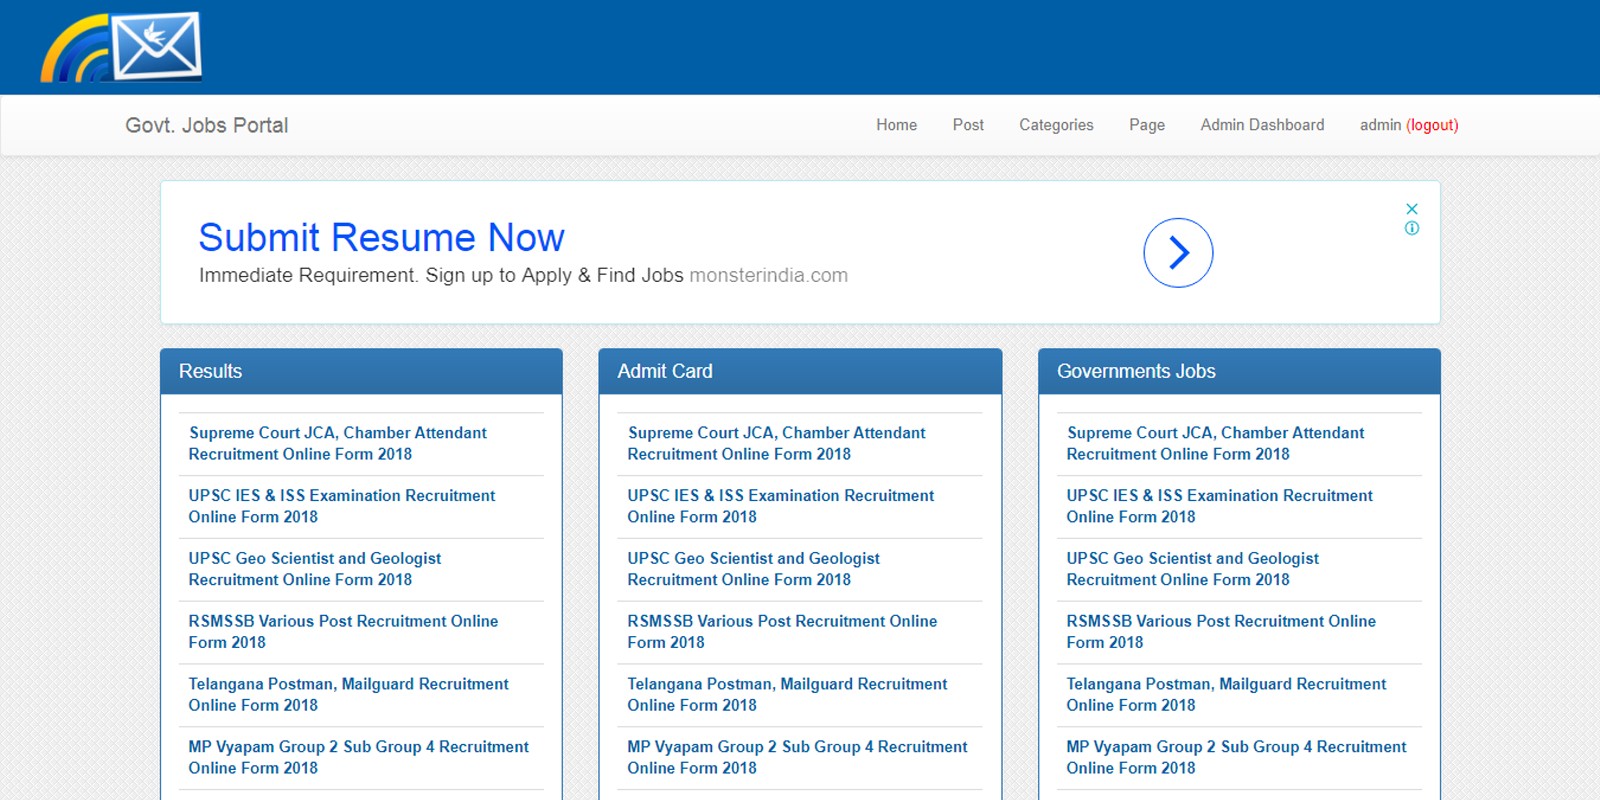Click the mail envelope site logo
The width and height of the screenshot is (1600, 800).
tap(122, 47)
